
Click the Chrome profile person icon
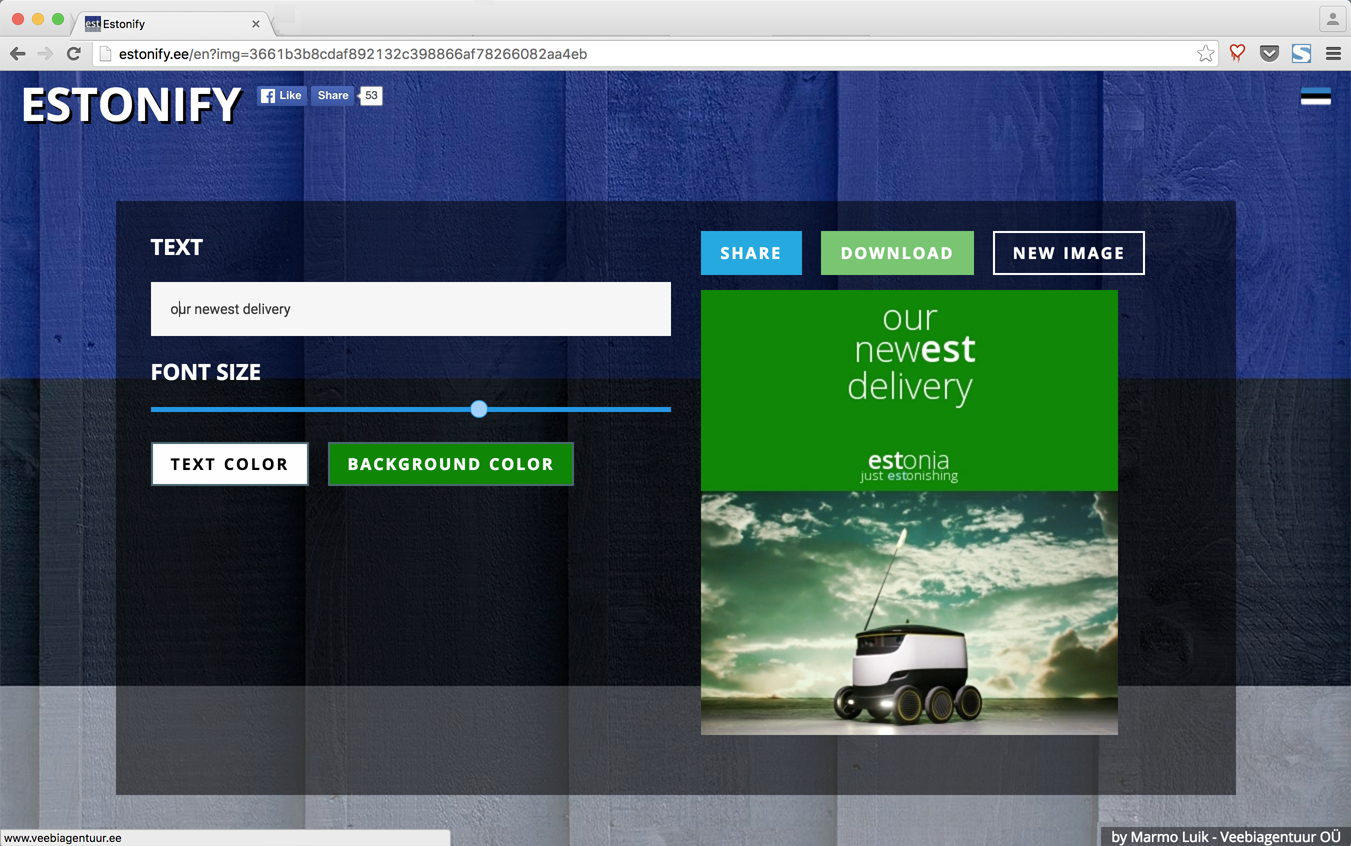pyautogui.click(x=1333, y=19)
